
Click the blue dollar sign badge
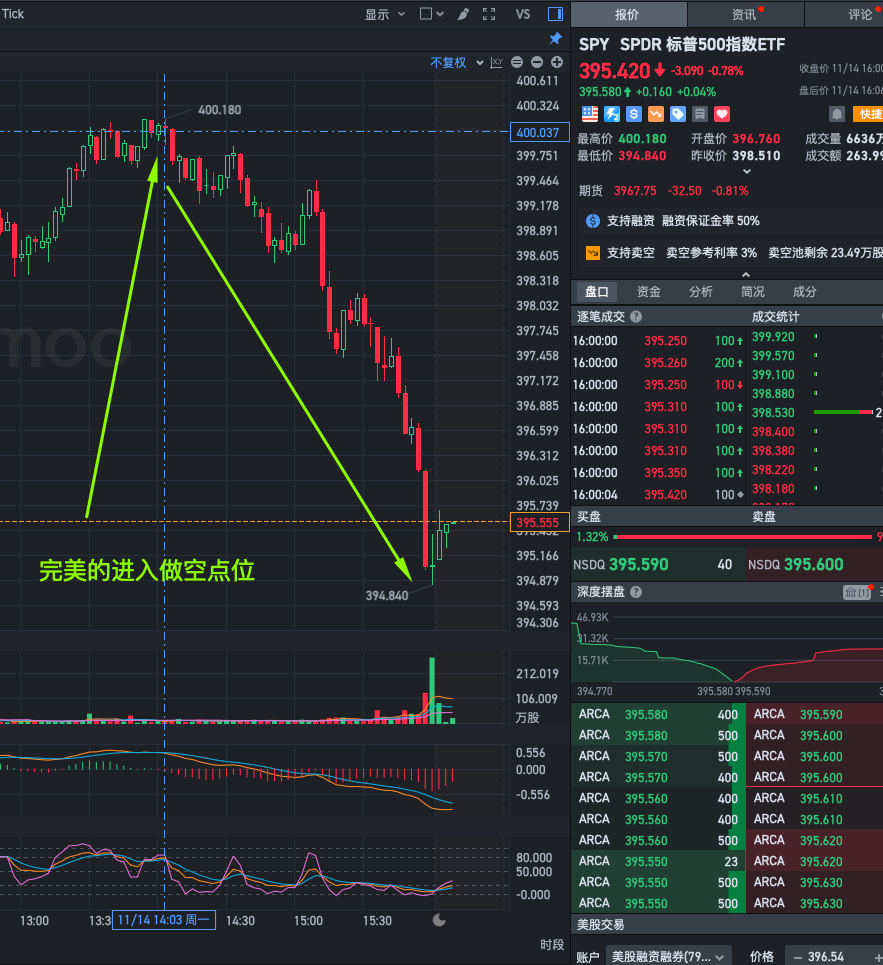[x=634, y=114]
